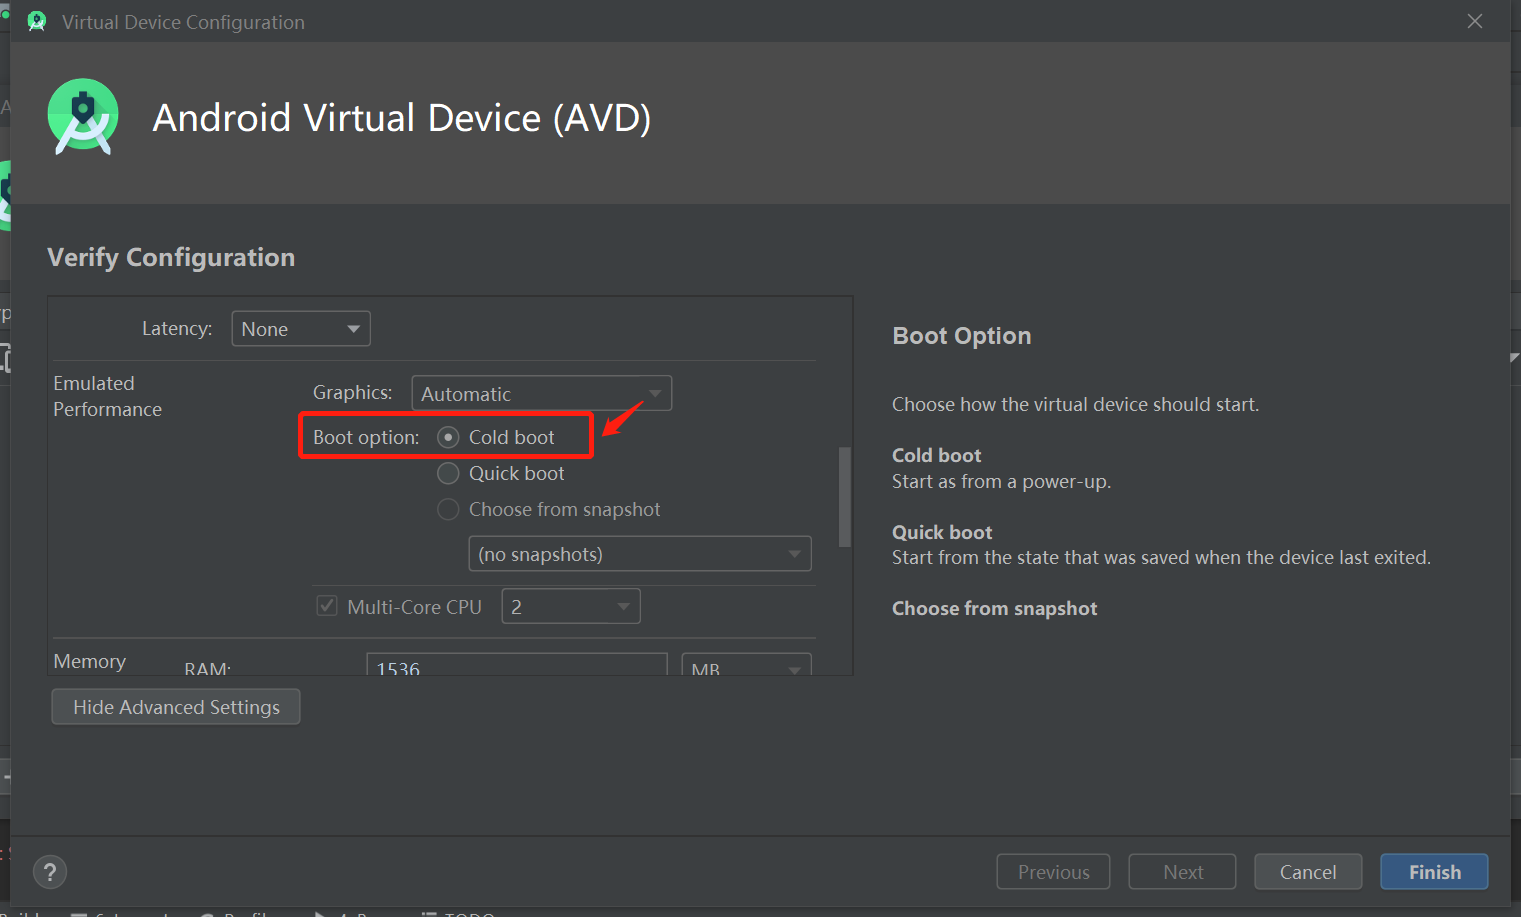1521x917 pixels.
Task: Close the Virtual Device Configuration dialog
Action: tap(1474, 21)
